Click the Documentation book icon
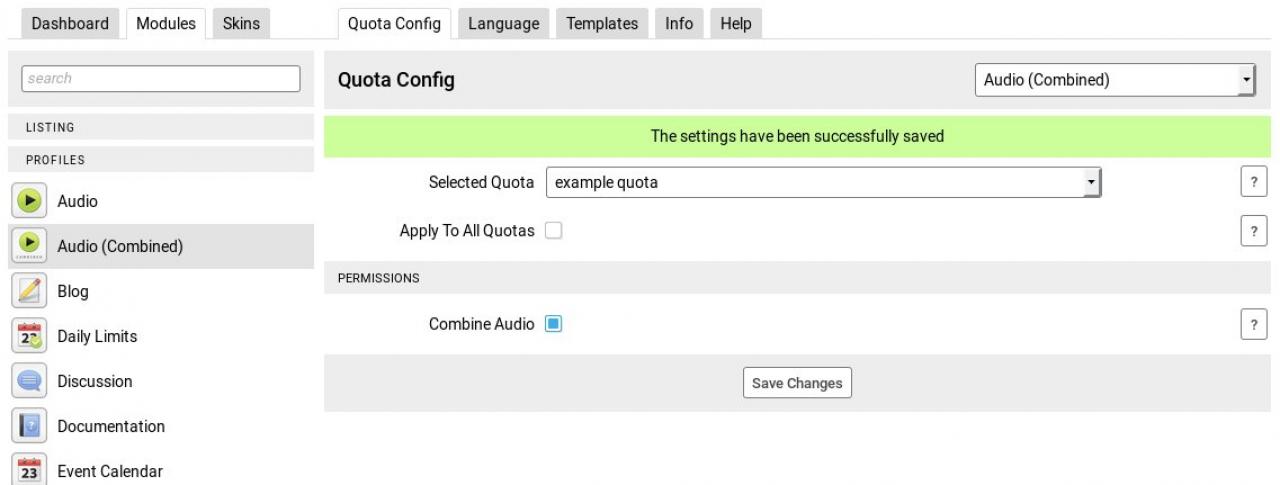1280x485 pixels. pos(30,426)
